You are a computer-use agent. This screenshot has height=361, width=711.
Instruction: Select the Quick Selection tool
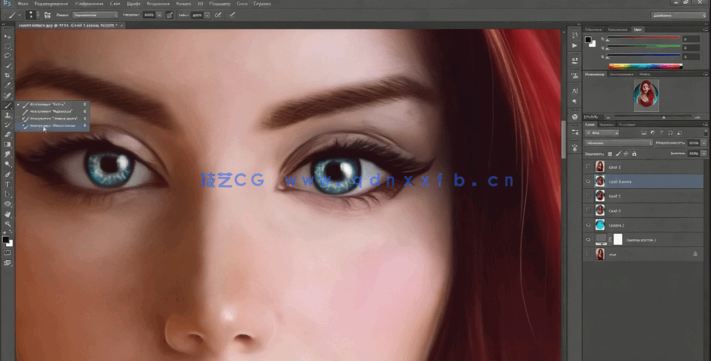coord(7,66)
